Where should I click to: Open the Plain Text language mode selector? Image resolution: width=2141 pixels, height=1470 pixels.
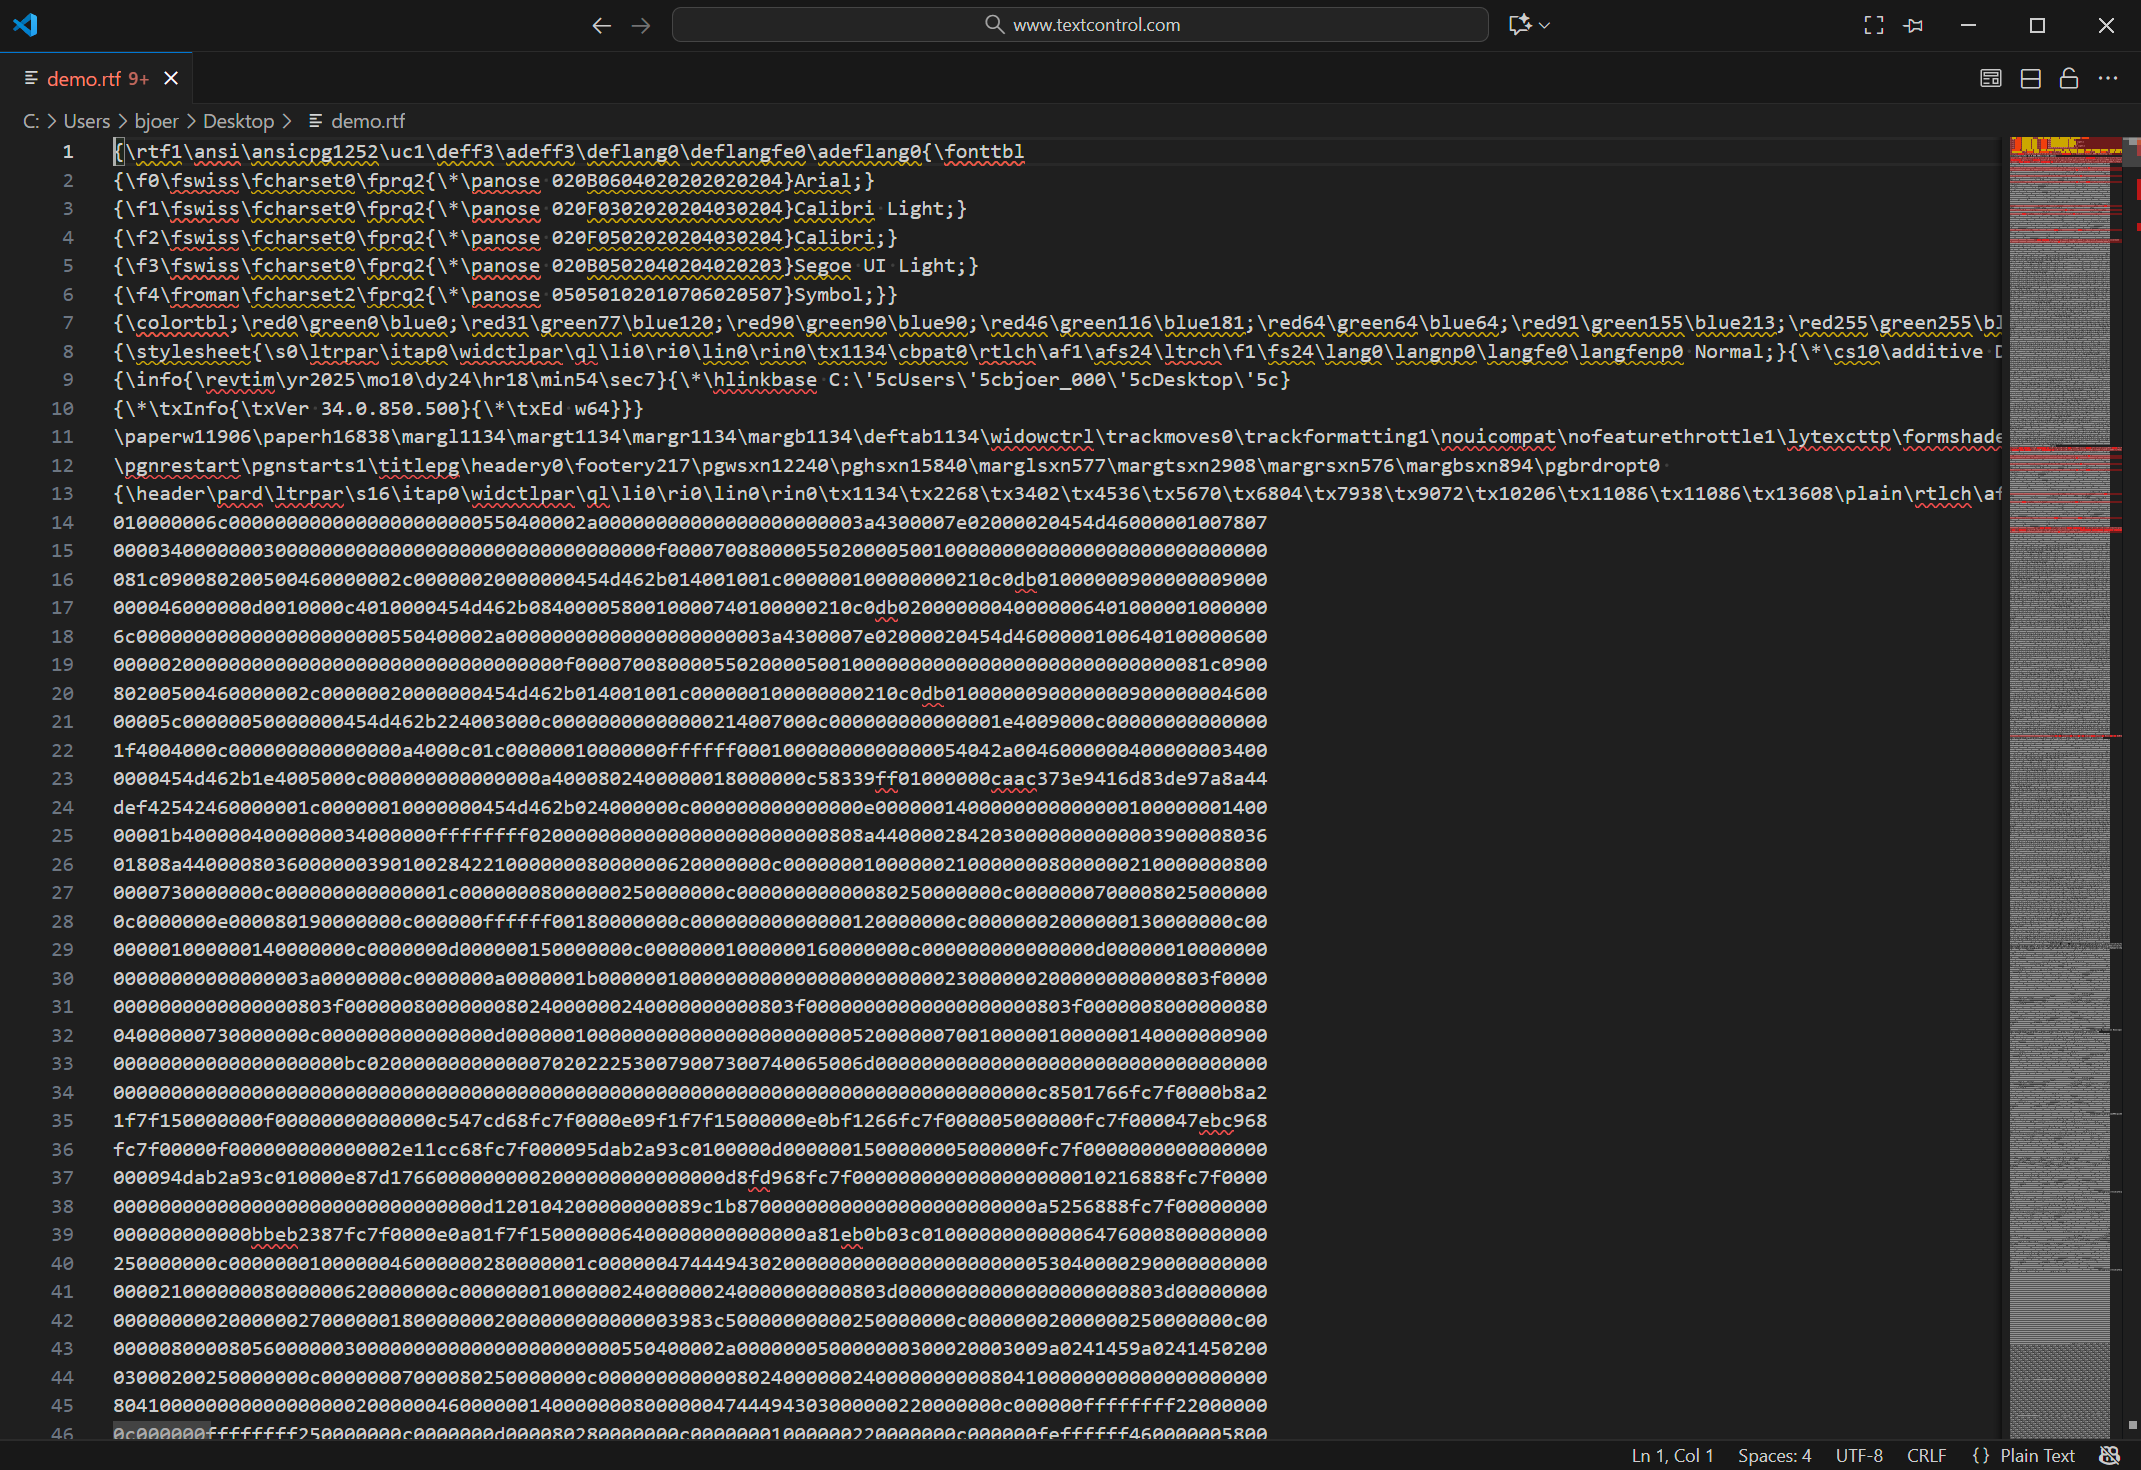tap(2037, 1455)
